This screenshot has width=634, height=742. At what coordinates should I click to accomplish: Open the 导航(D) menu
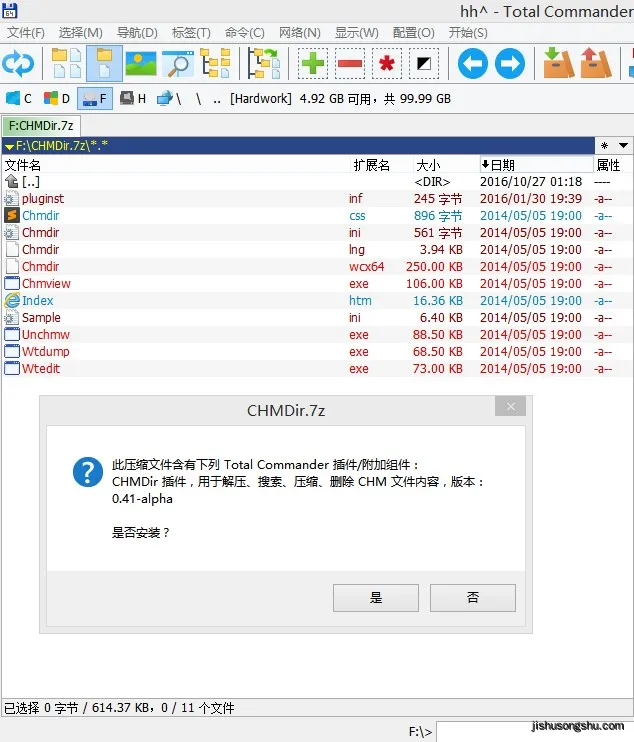click(x=137, y=33)
